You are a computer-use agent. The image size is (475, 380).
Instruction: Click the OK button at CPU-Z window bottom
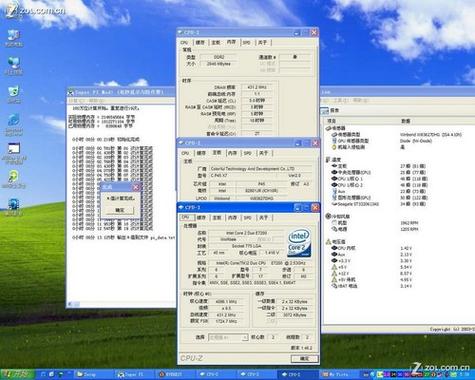(304, 359)
